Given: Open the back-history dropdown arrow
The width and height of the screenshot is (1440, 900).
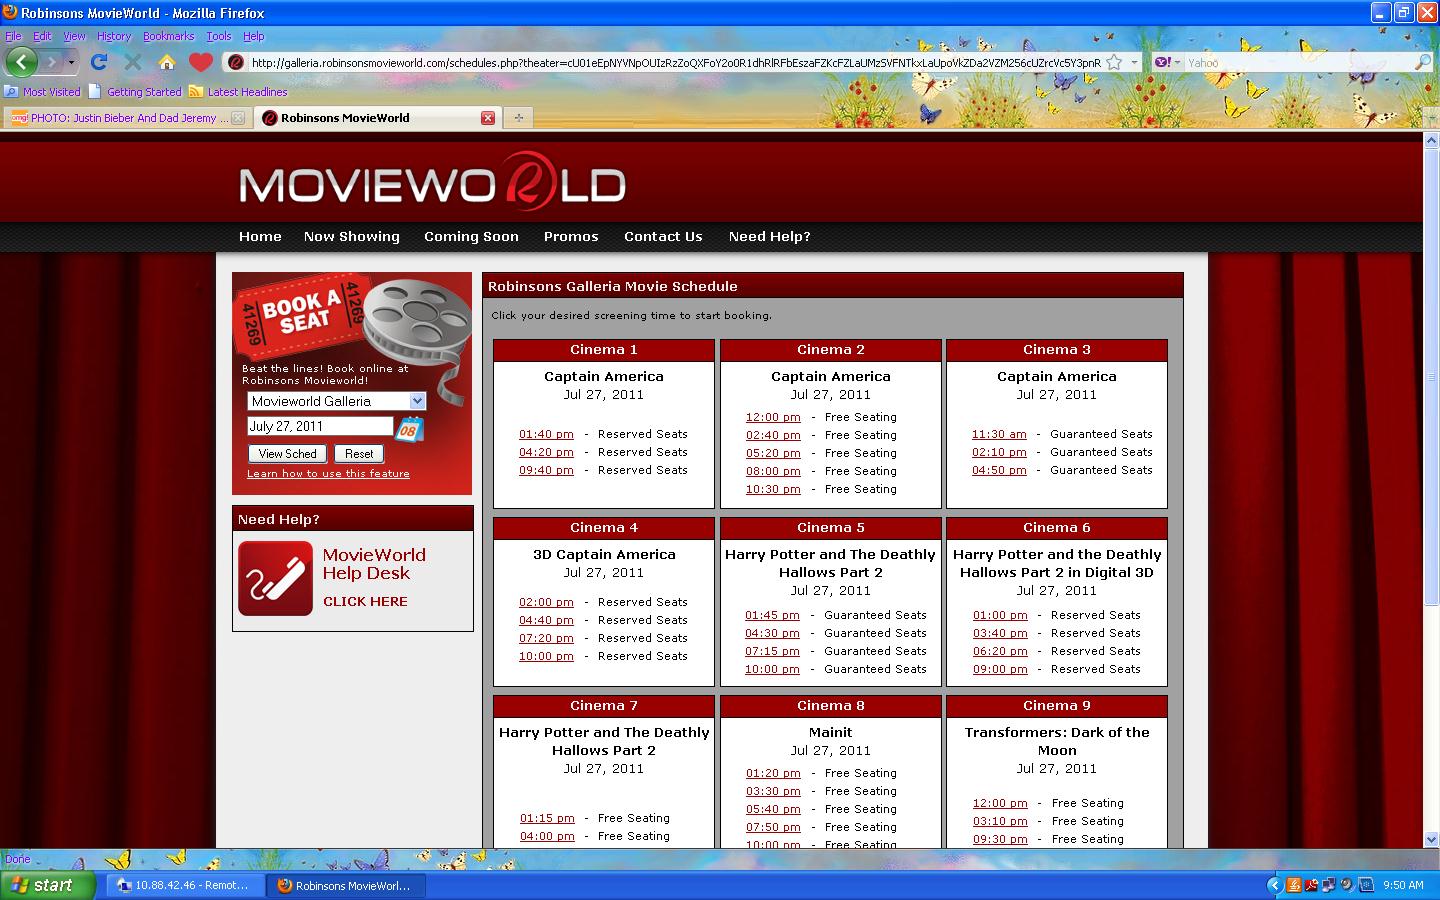Looking at the screenshot, I should tap(70, 62).
